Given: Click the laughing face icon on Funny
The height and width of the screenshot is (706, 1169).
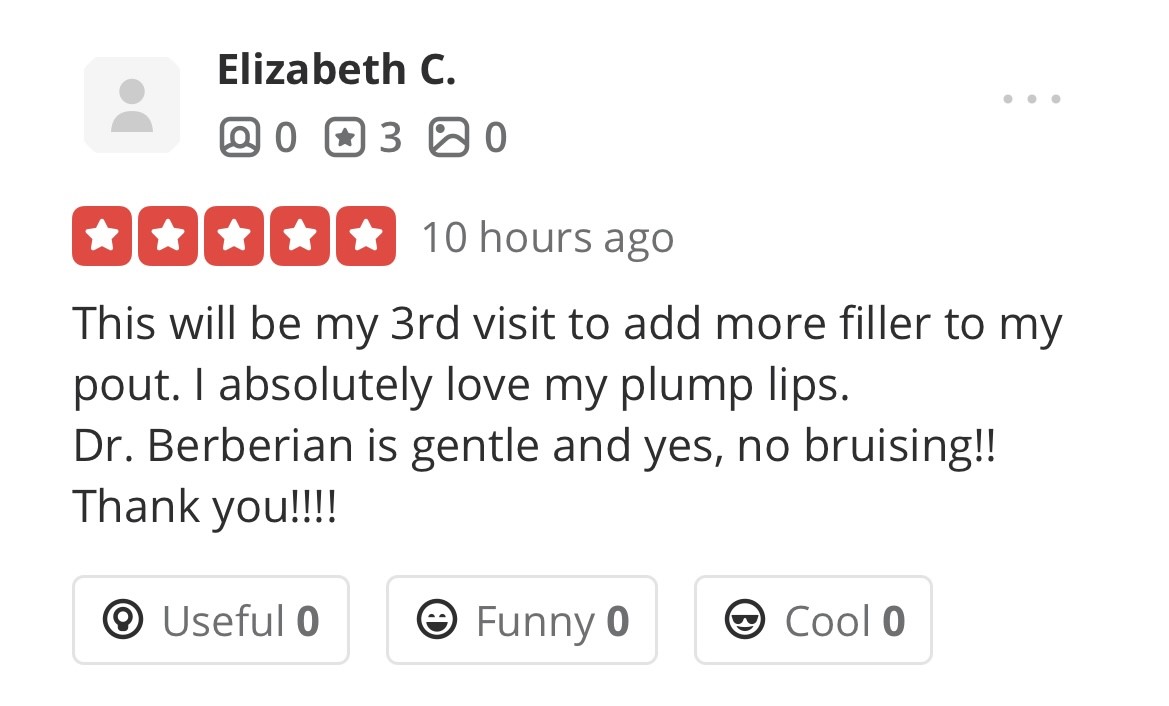Looking at the screenshot, I should tap(437, 621).
